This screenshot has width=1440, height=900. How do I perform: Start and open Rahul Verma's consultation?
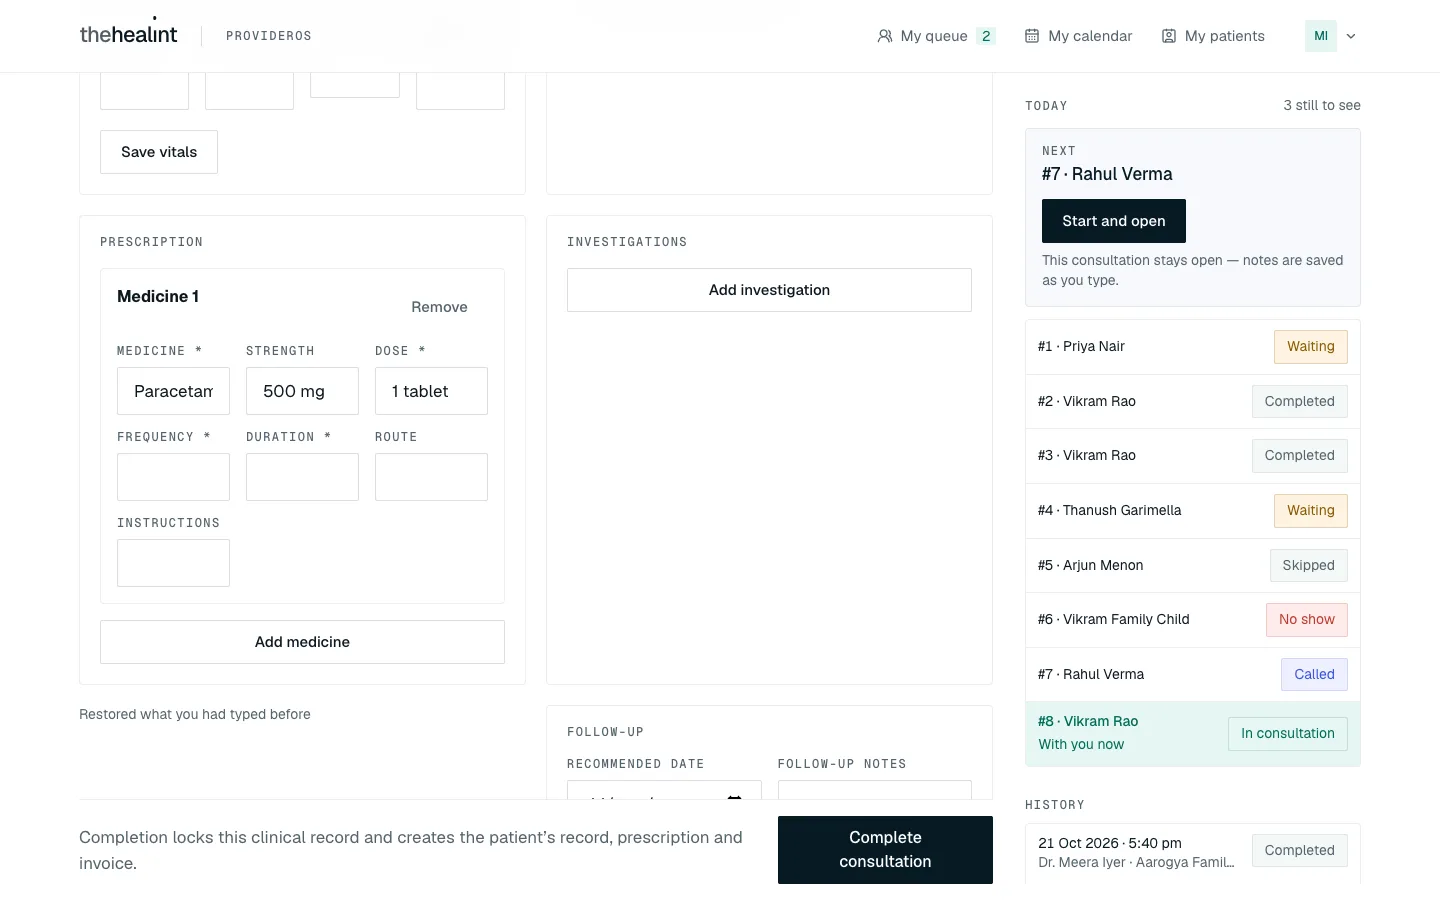pyautogui.click(x=1114, y=221)
